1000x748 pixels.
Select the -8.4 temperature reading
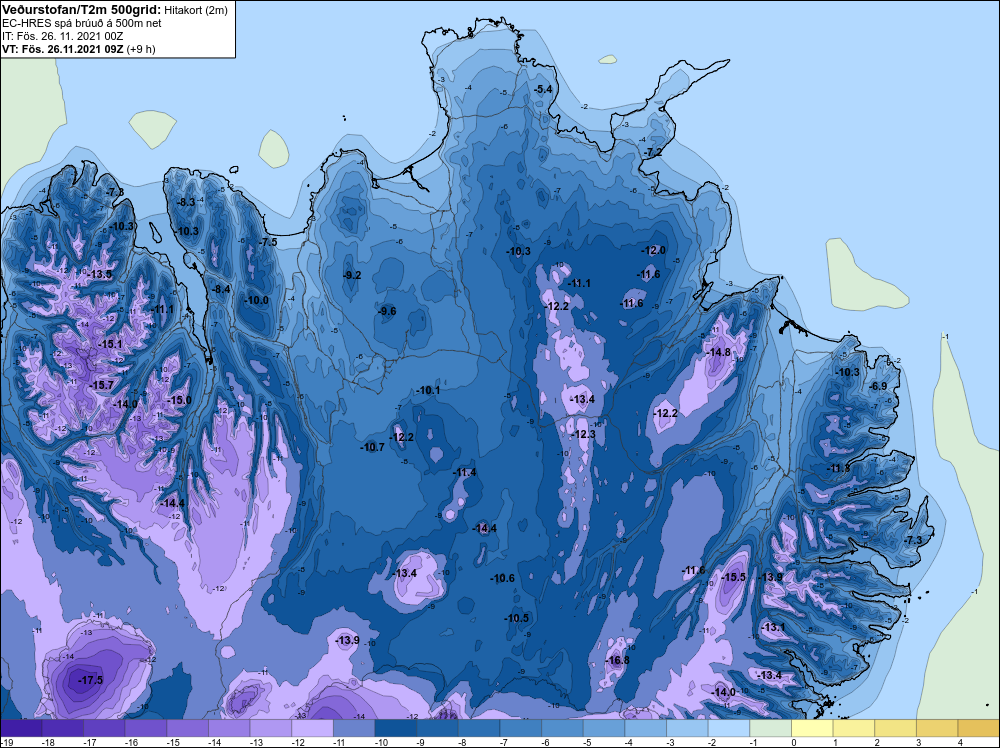[220, 289]
